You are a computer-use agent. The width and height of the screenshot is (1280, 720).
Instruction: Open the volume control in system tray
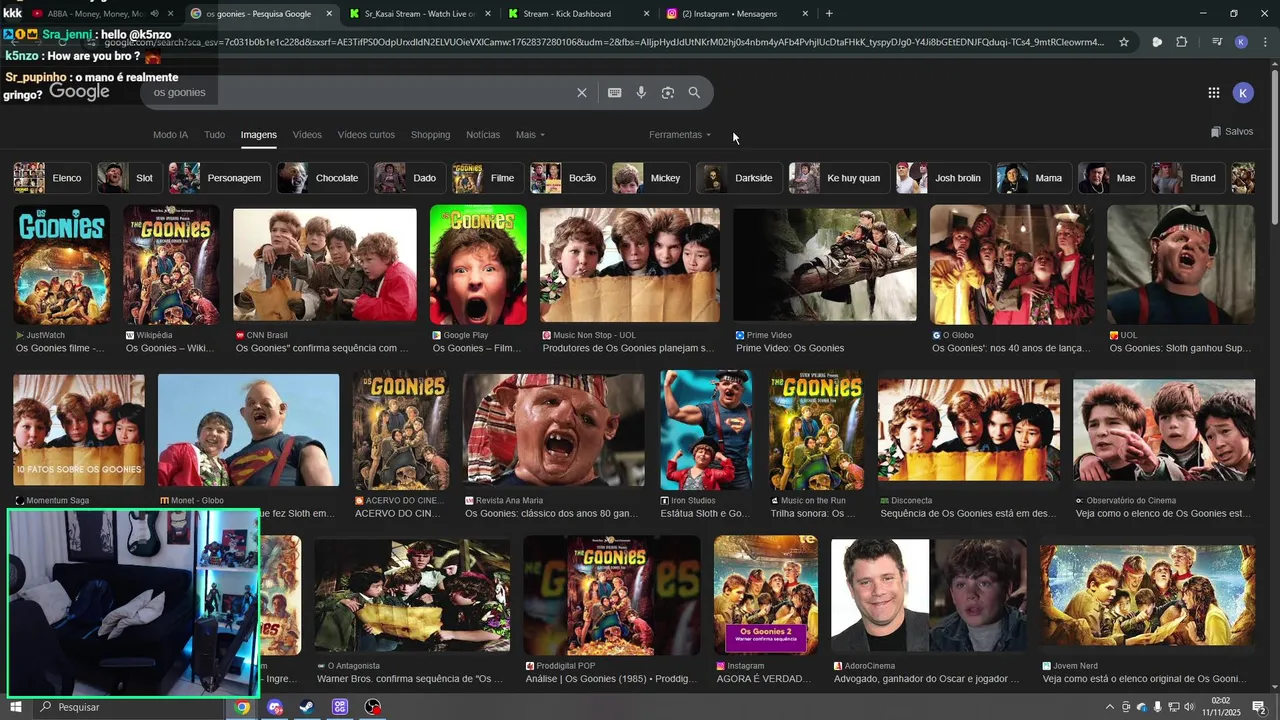[x=1188, y=707]
